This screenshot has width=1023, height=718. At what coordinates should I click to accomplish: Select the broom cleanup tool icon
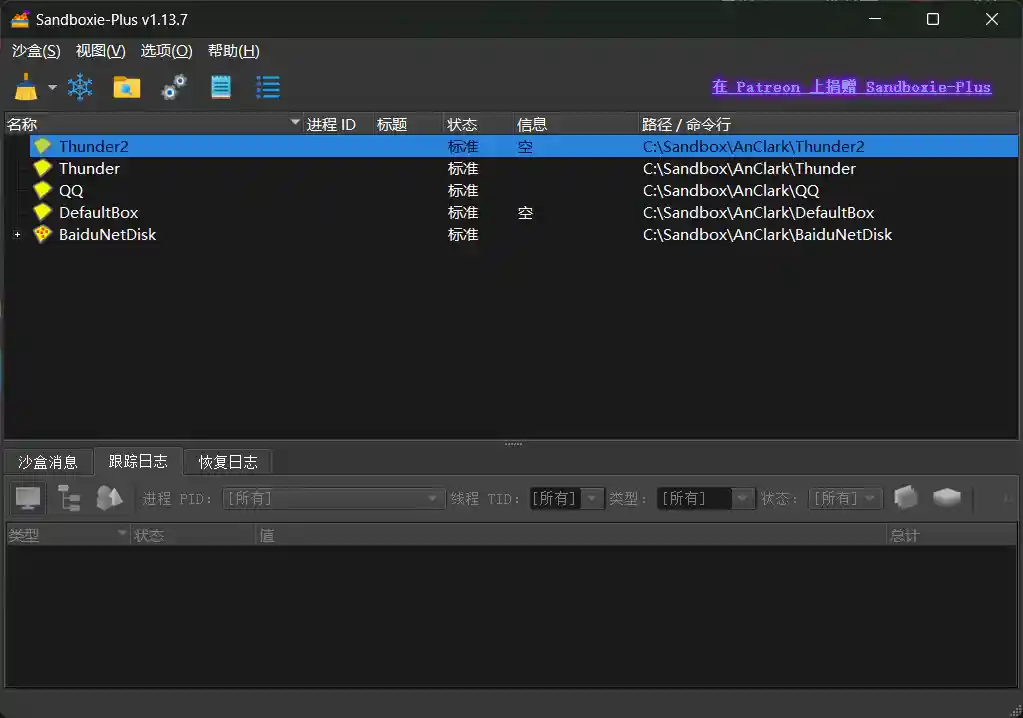(x=25, y=87)
